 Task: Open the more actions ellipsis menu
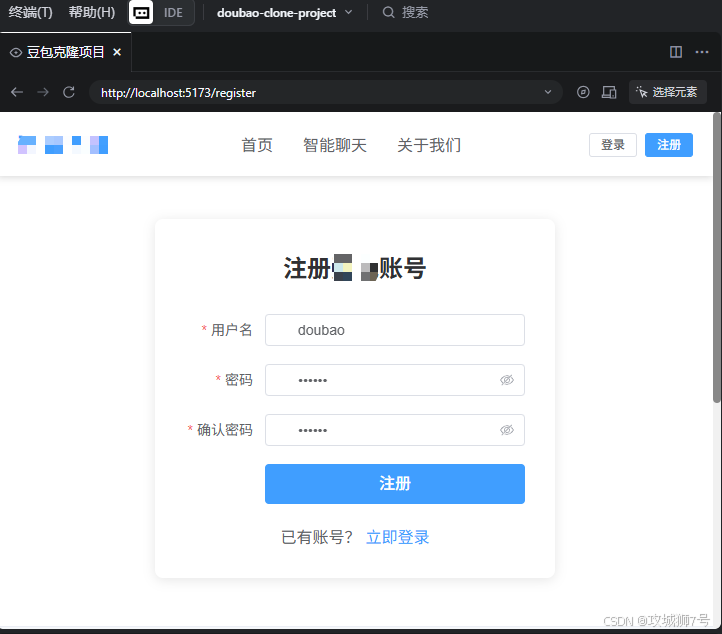(702, 52)
